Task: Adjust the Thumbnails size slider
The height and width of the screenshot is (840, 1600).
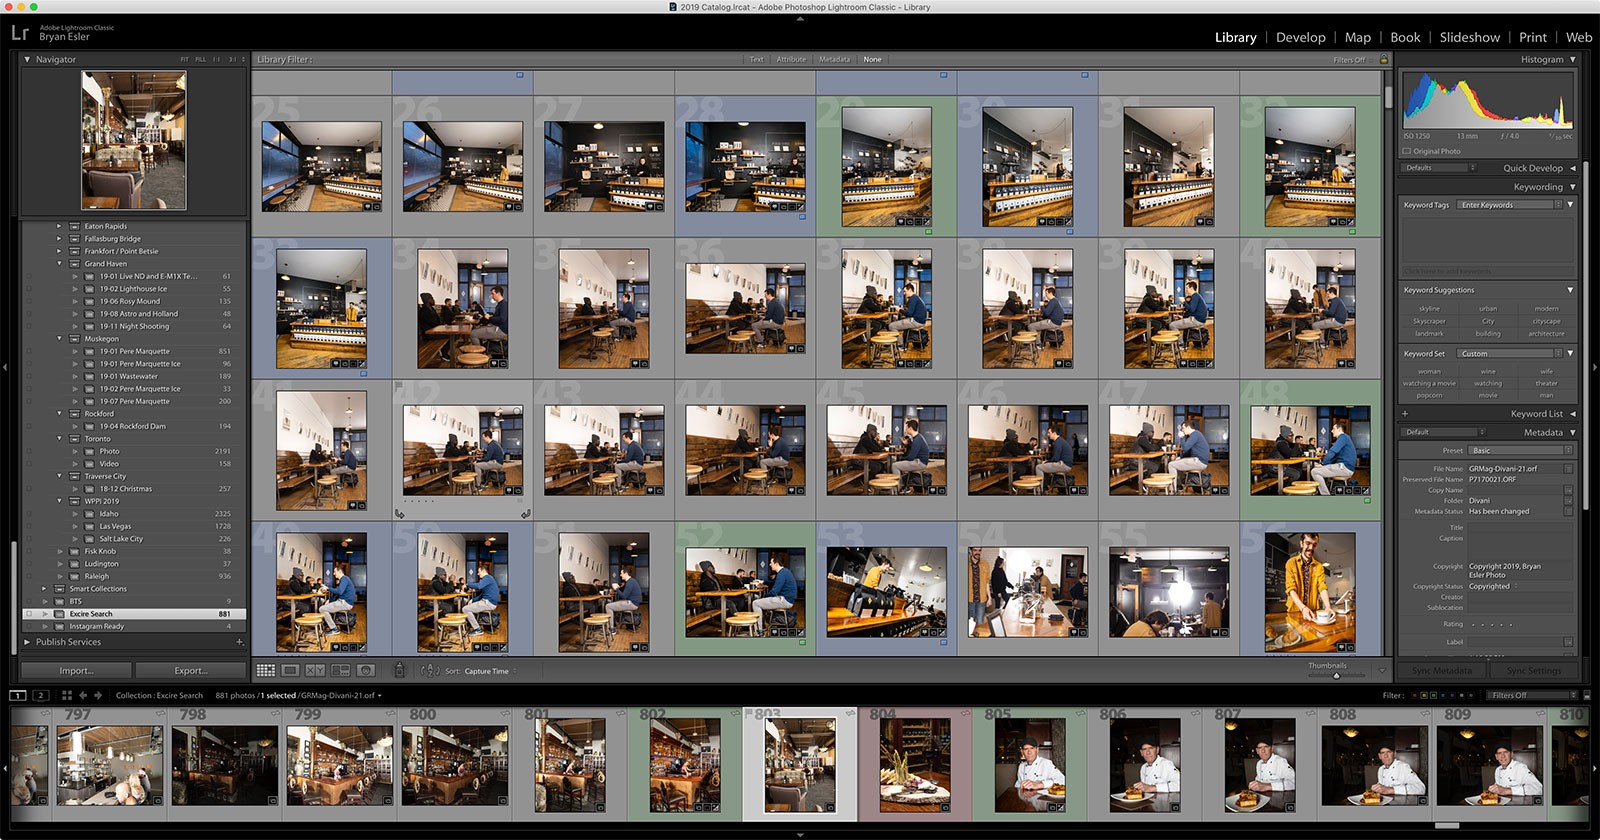Action: click(x=1336, y=675)
